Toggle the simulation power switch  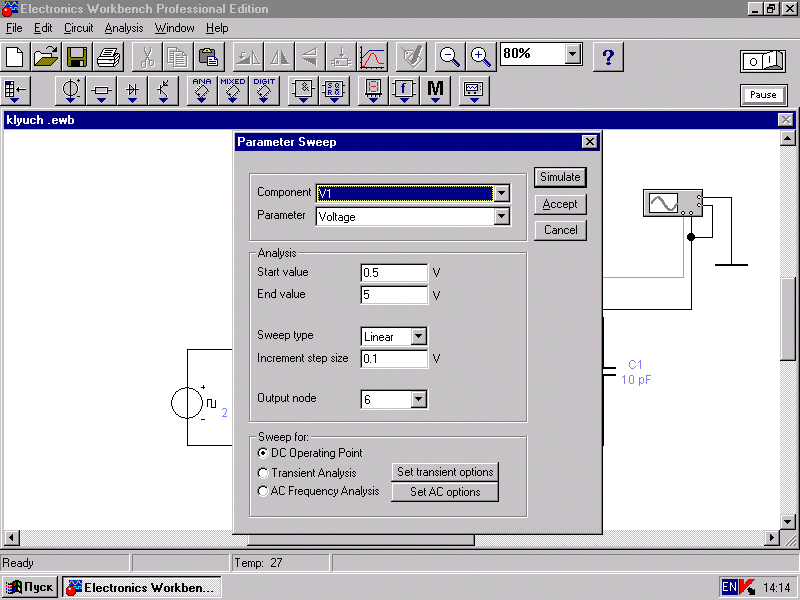763,61
